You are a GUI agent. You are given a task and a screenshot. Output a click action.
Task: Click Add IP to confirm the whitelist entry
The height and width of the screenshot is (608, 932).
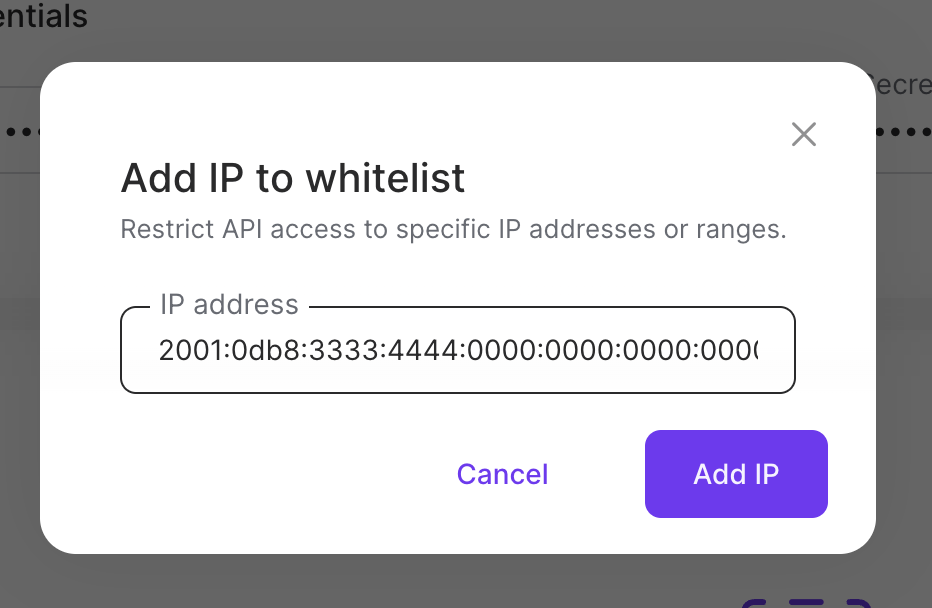click(x=736, y=474)
